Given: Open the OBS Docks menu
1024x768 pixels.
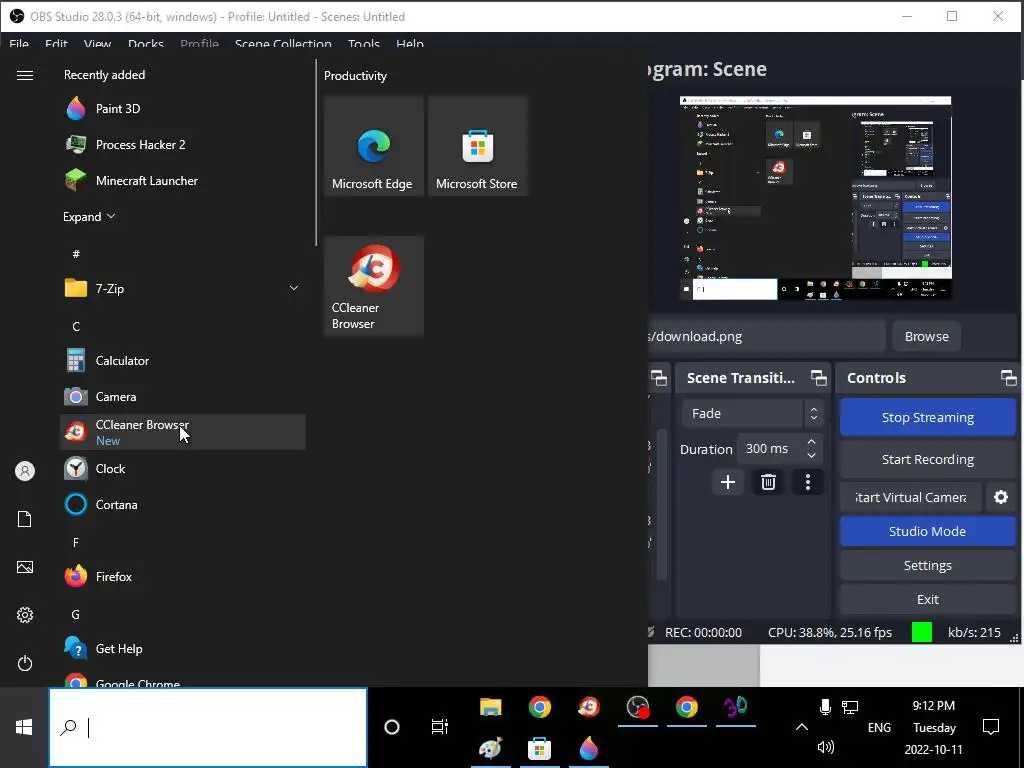Looking at the screenshot, I should (x=146, y=44).
